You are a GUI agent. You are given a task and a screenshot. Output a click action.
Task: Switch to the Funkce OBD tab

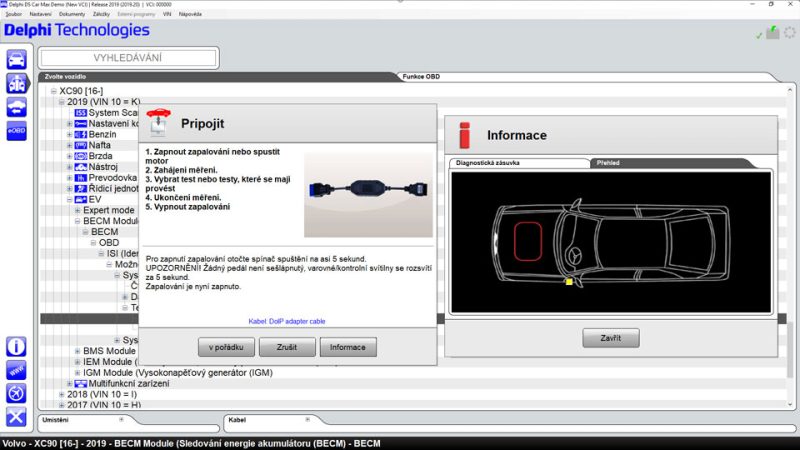[x=419, y=76]
